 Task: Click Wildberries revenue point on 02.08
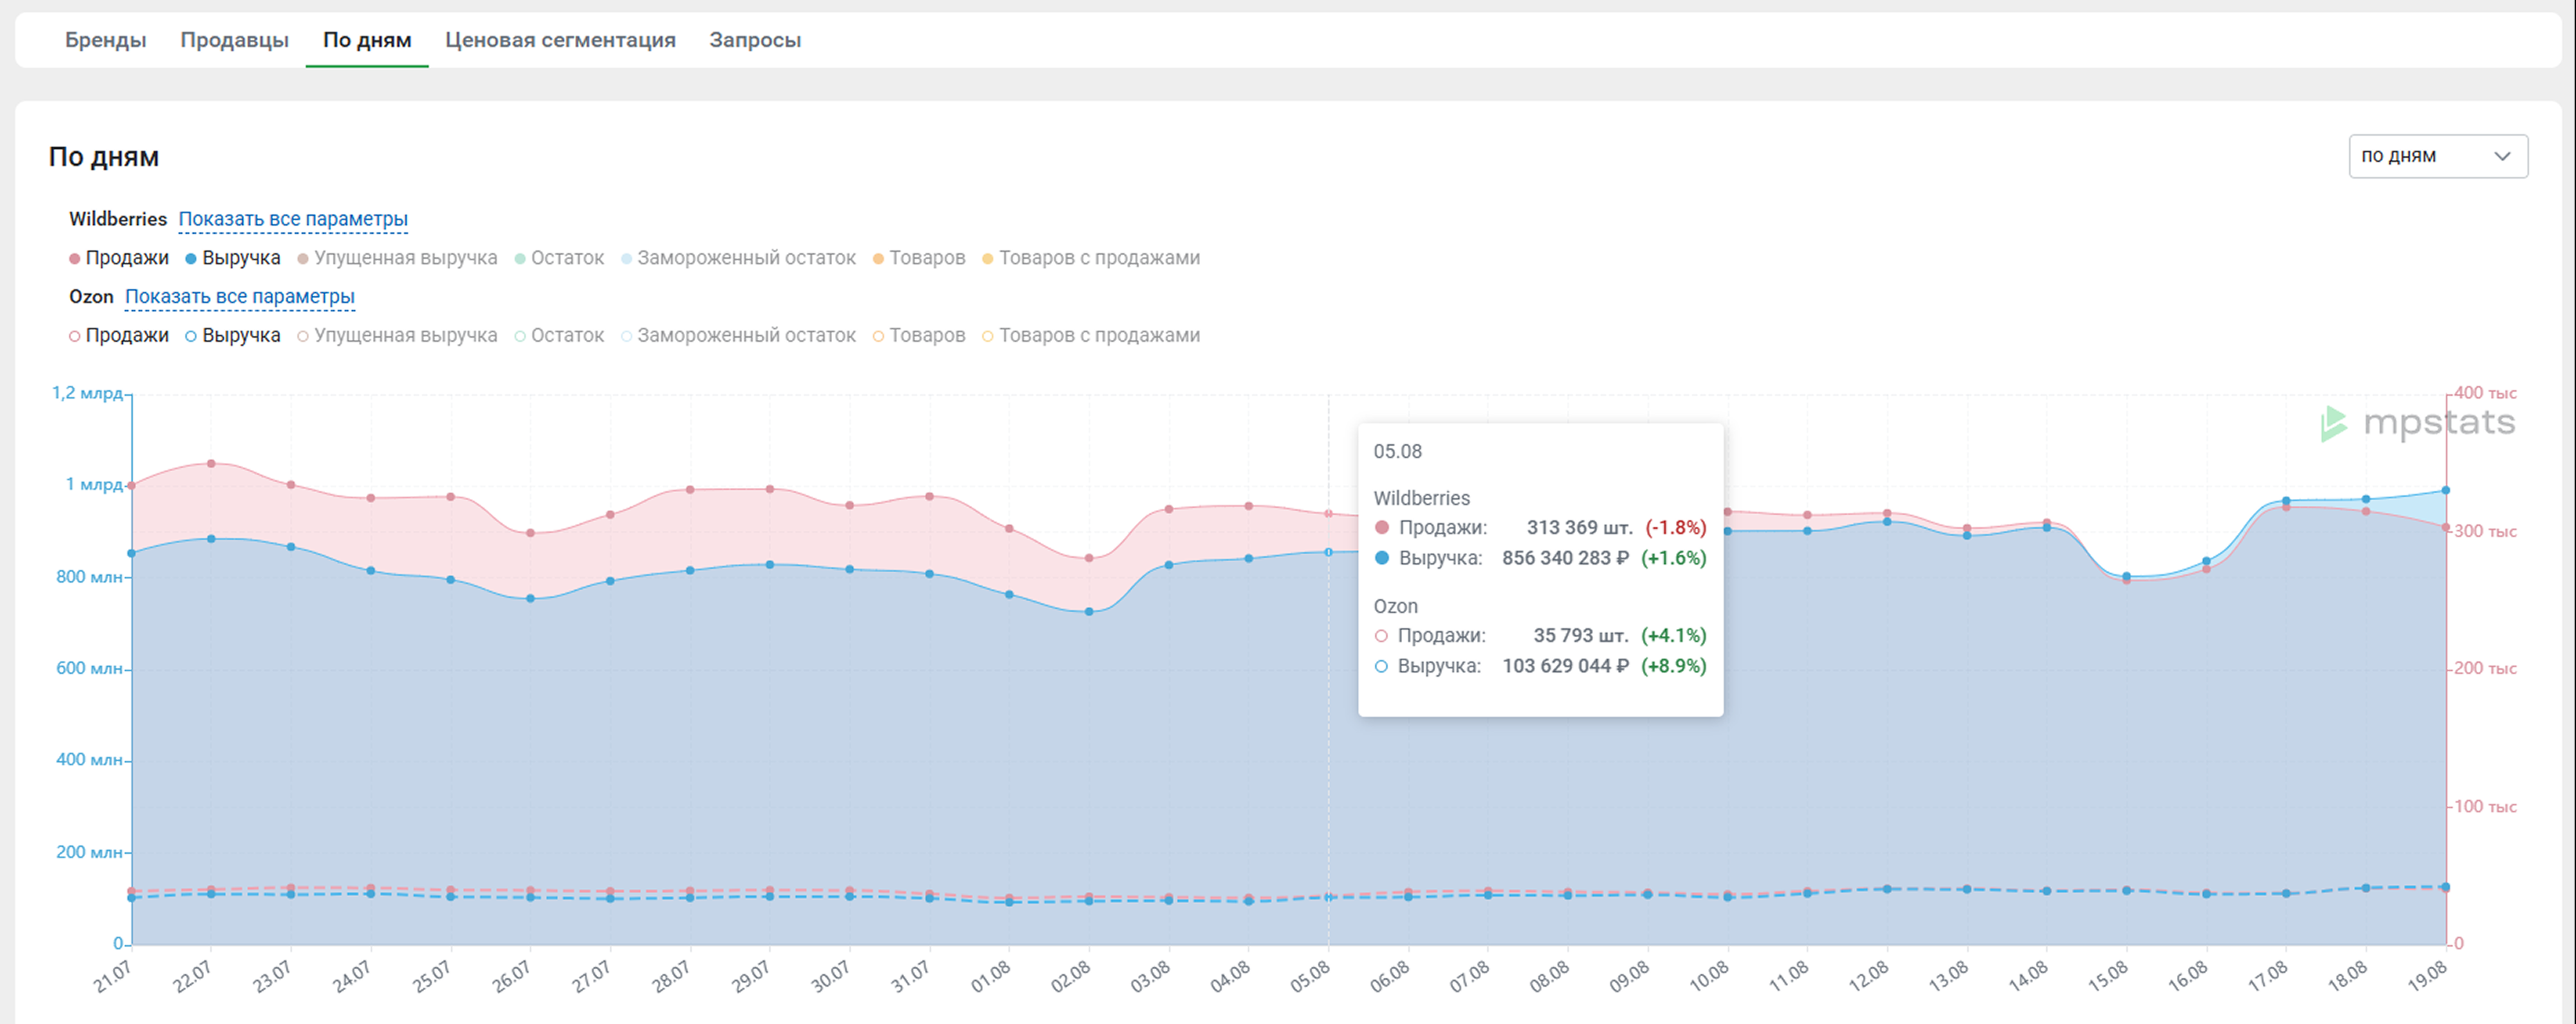click(x=1089, y=611)
